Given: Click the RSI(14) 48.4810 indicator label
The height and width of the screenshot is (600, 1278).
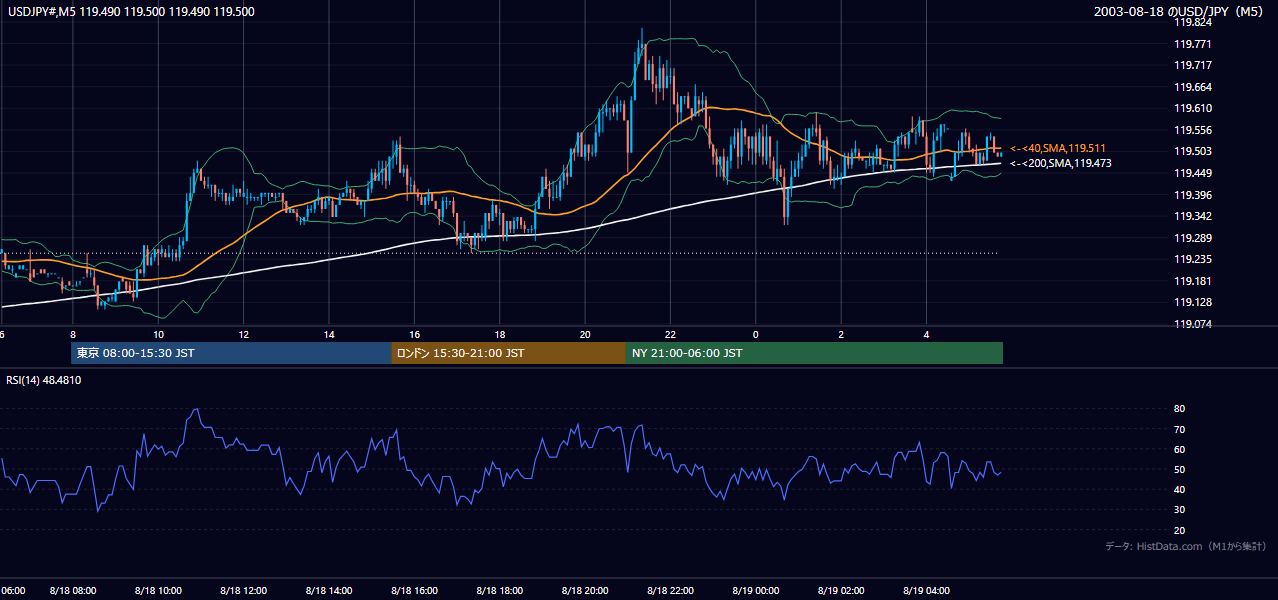Looking at the screenshot, I should 44,380.
